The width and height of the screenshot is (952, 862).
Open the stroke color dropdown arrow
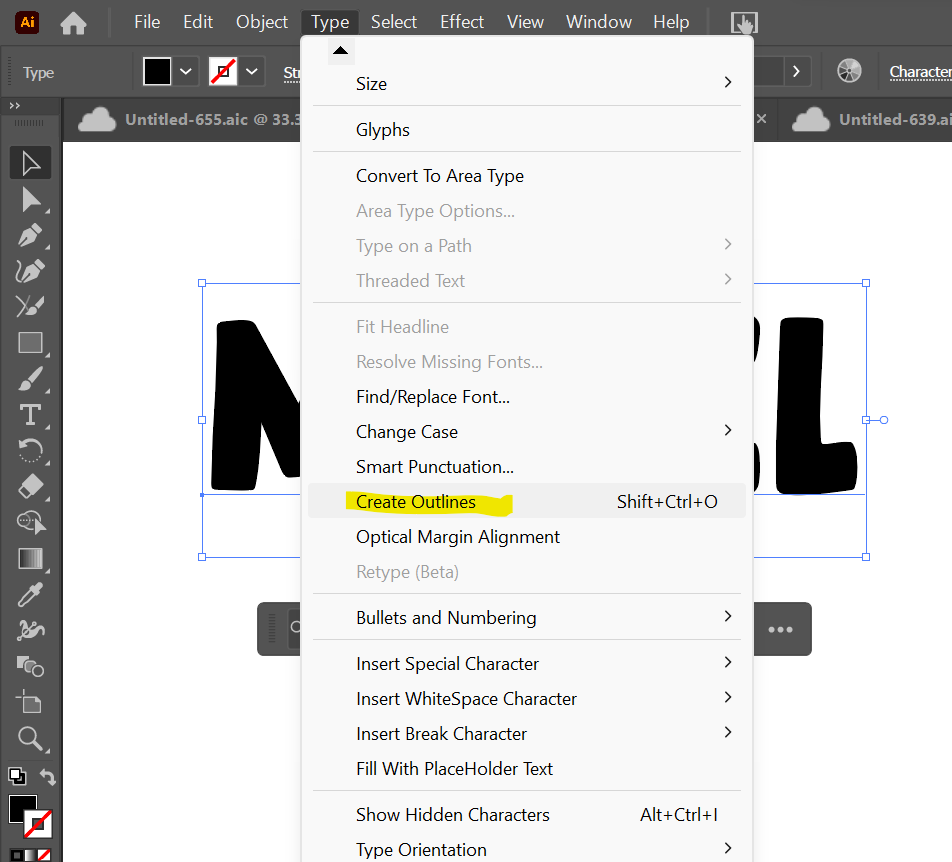point(252,72)
